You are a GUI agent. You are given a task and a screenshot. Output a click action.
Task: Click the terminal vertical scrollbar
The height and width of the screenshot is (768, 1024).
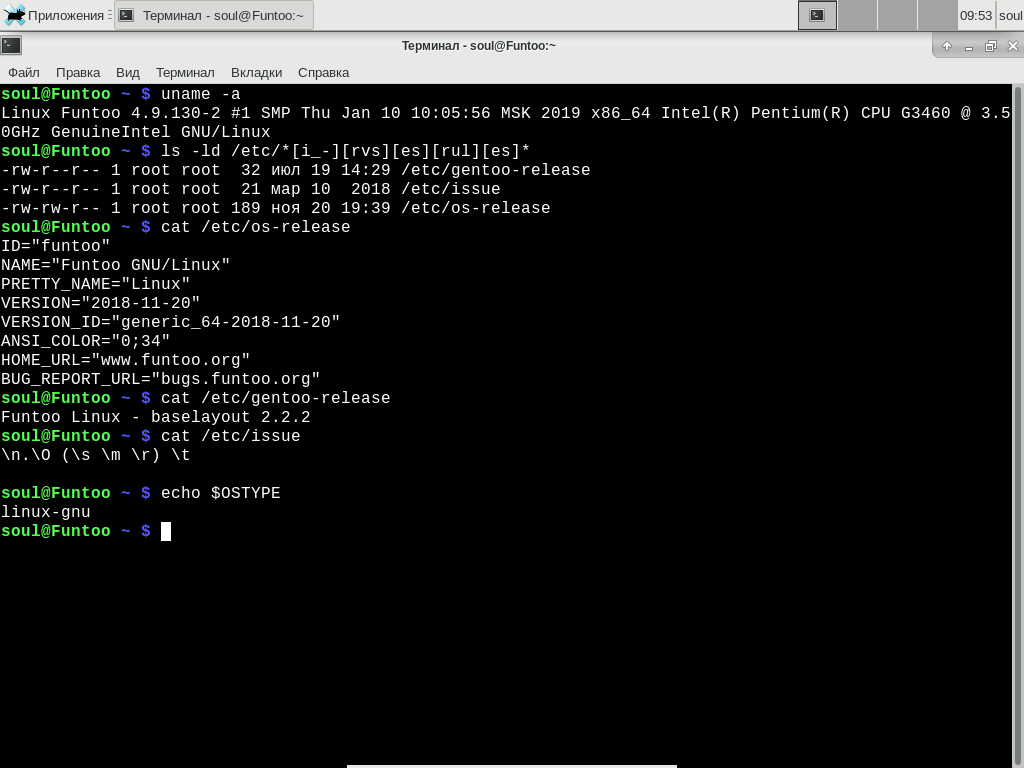tap(1017, 426)
